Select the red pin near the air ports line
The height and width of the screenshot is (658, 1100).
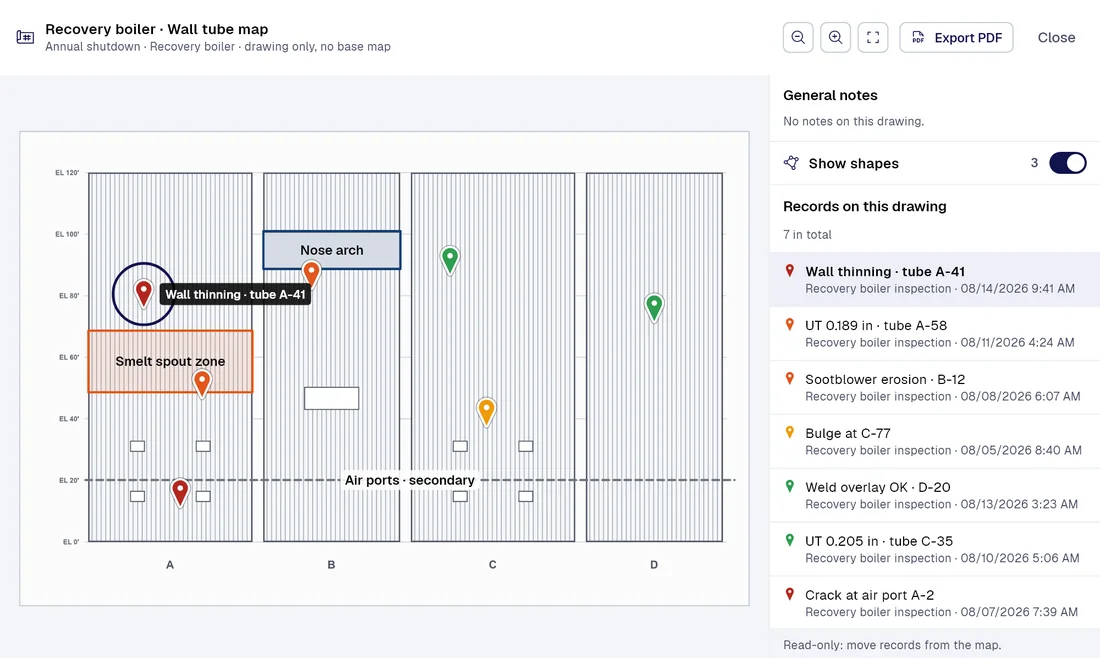click(180, 492)
